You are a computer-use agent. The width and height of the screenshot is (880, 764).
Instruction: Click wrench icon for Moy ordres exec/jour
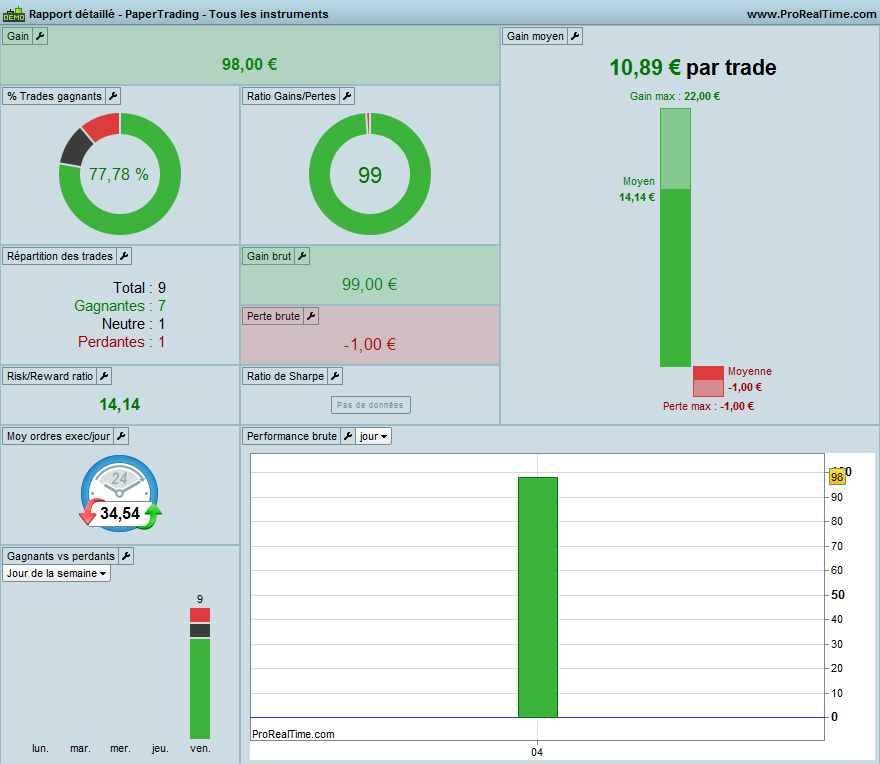(x=121, y=436)
